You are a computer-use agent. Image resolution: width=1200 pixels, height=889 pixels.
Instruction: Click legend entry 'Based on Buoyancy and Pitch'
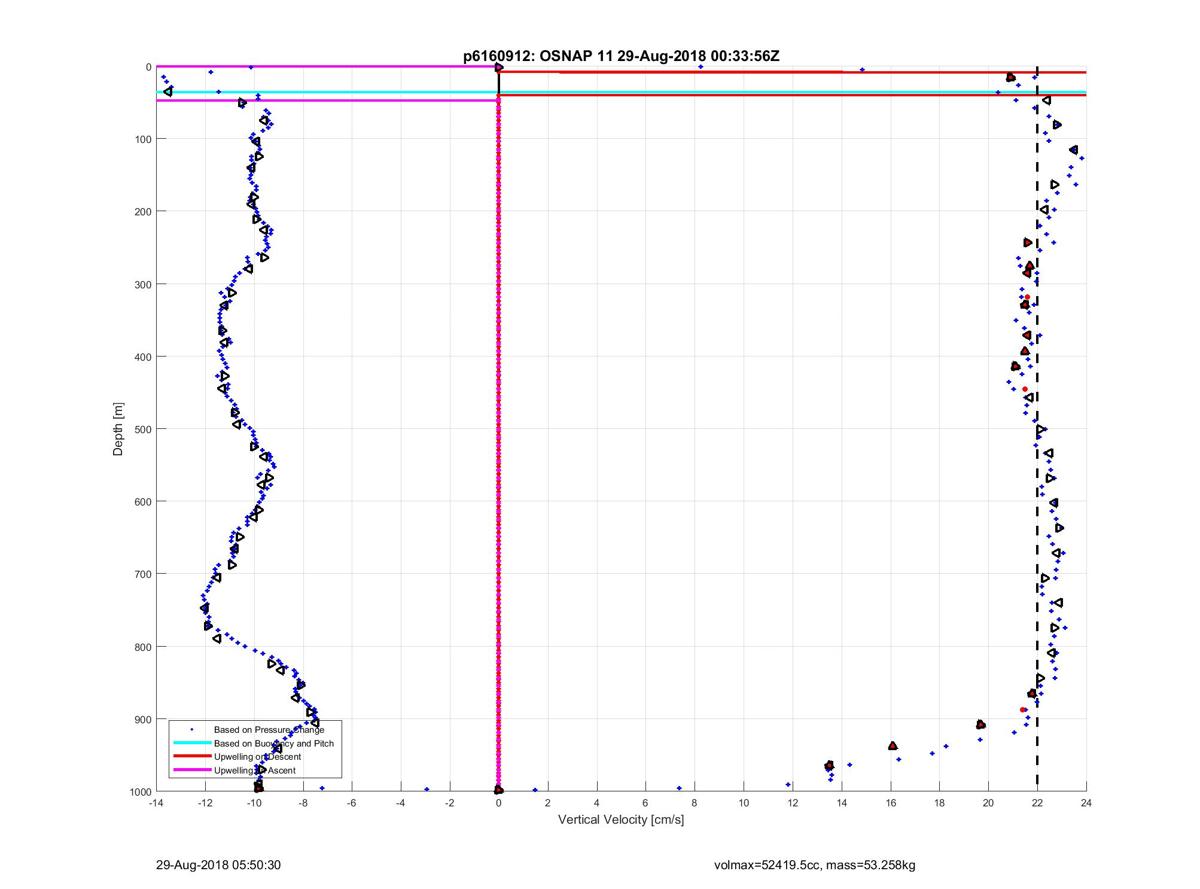(273, 743)
